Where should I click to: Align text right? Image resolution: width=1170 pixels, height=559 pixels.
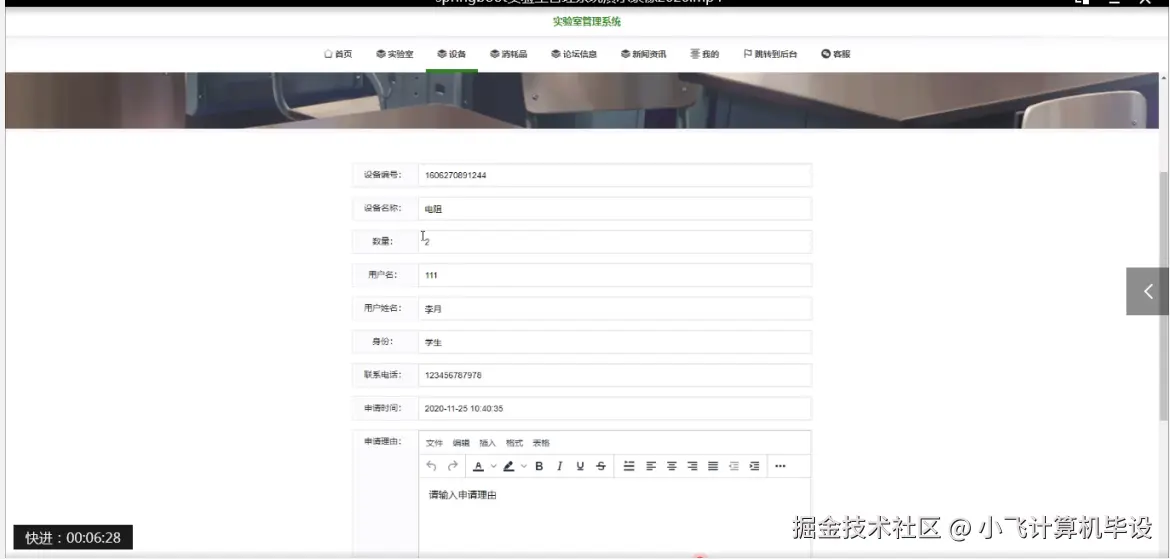point(692,466)
